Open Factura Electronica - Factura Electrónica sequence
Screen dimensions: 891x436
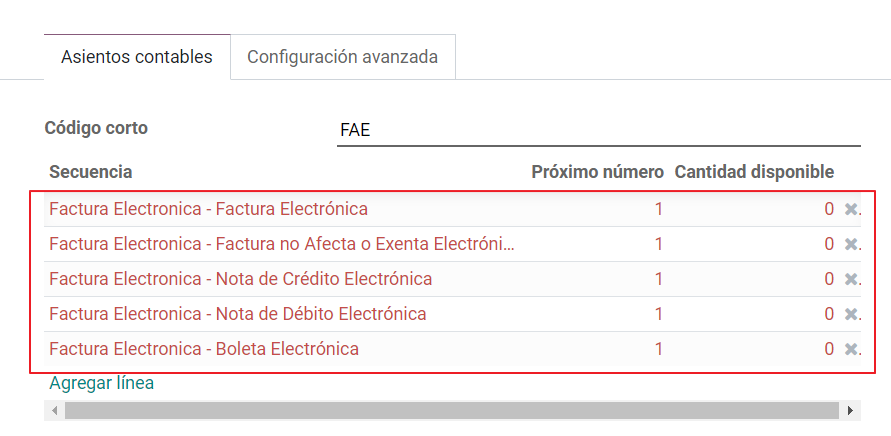[209, 209]
